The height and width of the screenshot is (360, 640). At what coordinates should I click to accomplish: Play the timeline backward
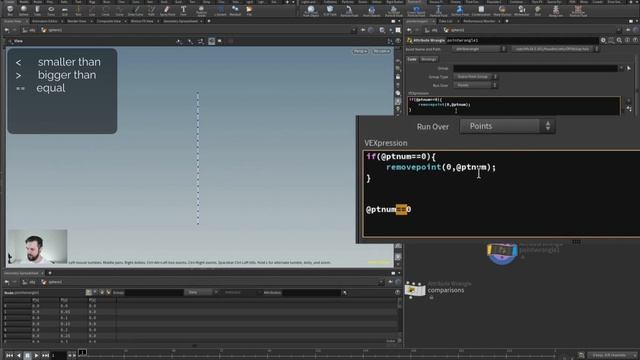tap(18, 356)
